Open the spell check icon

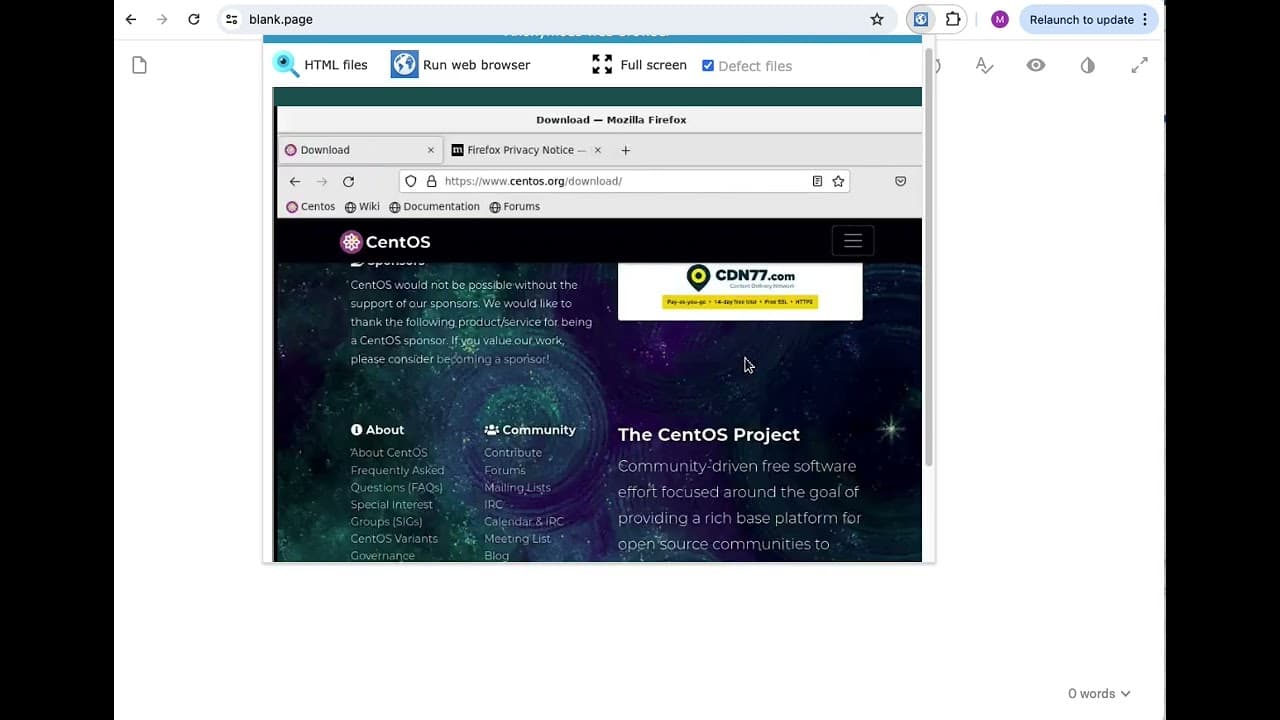pos(984,65)
